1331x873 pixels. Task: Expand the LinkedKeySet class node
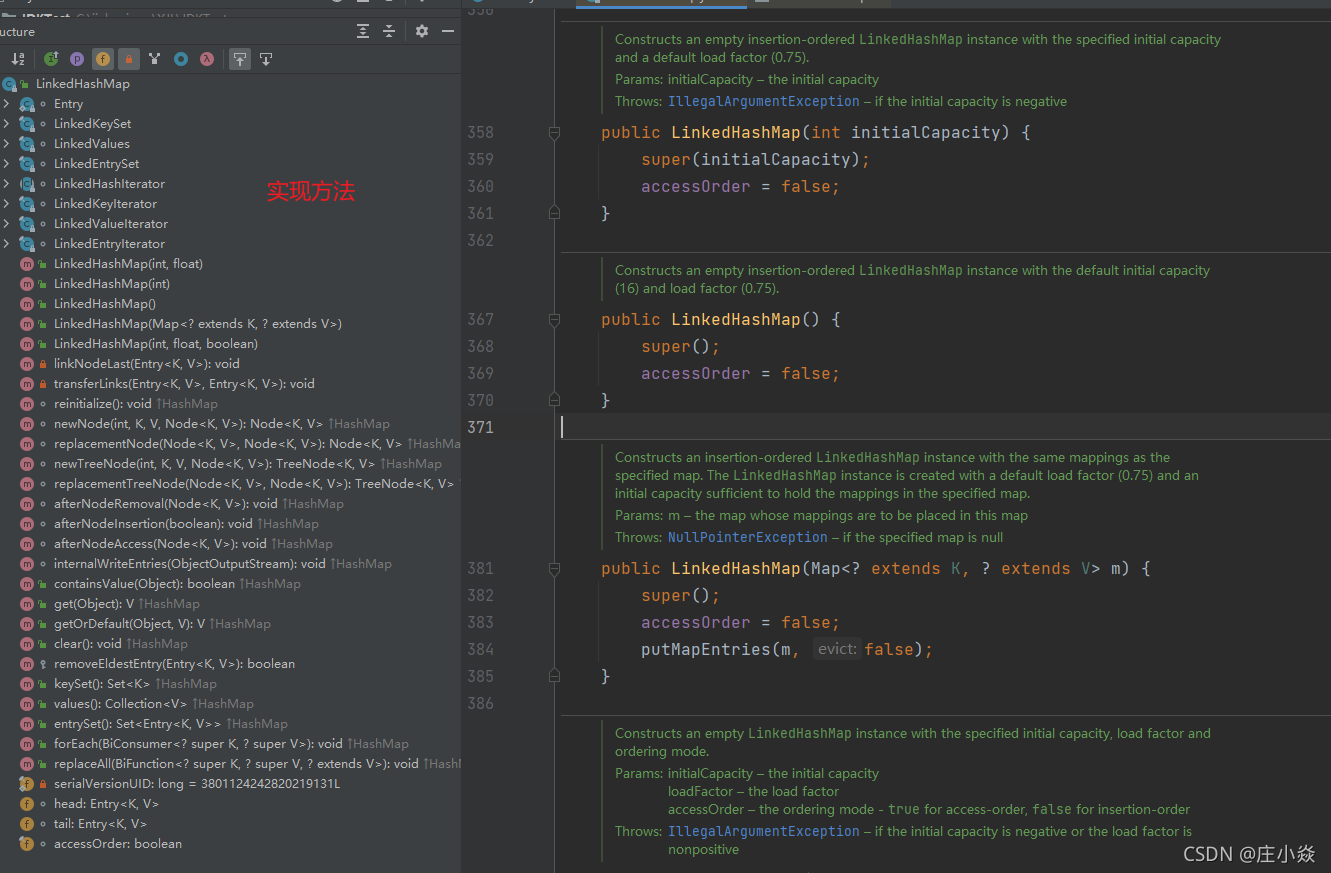click(6, 124)
